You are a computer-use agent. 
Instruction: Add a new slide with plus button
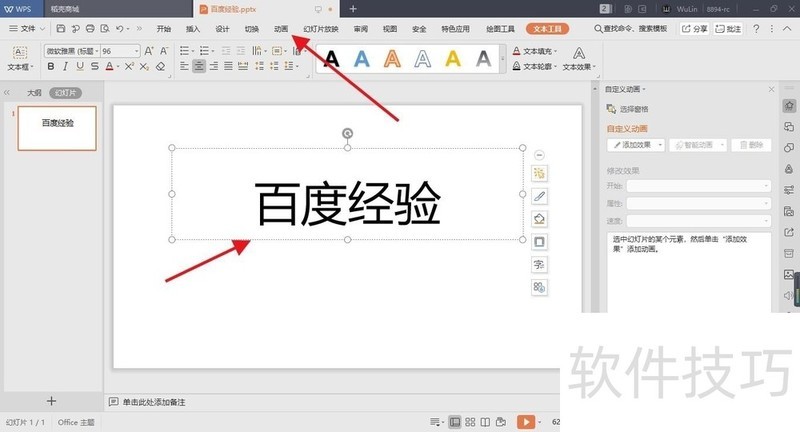pyautogui.click(x=51, y=401)
